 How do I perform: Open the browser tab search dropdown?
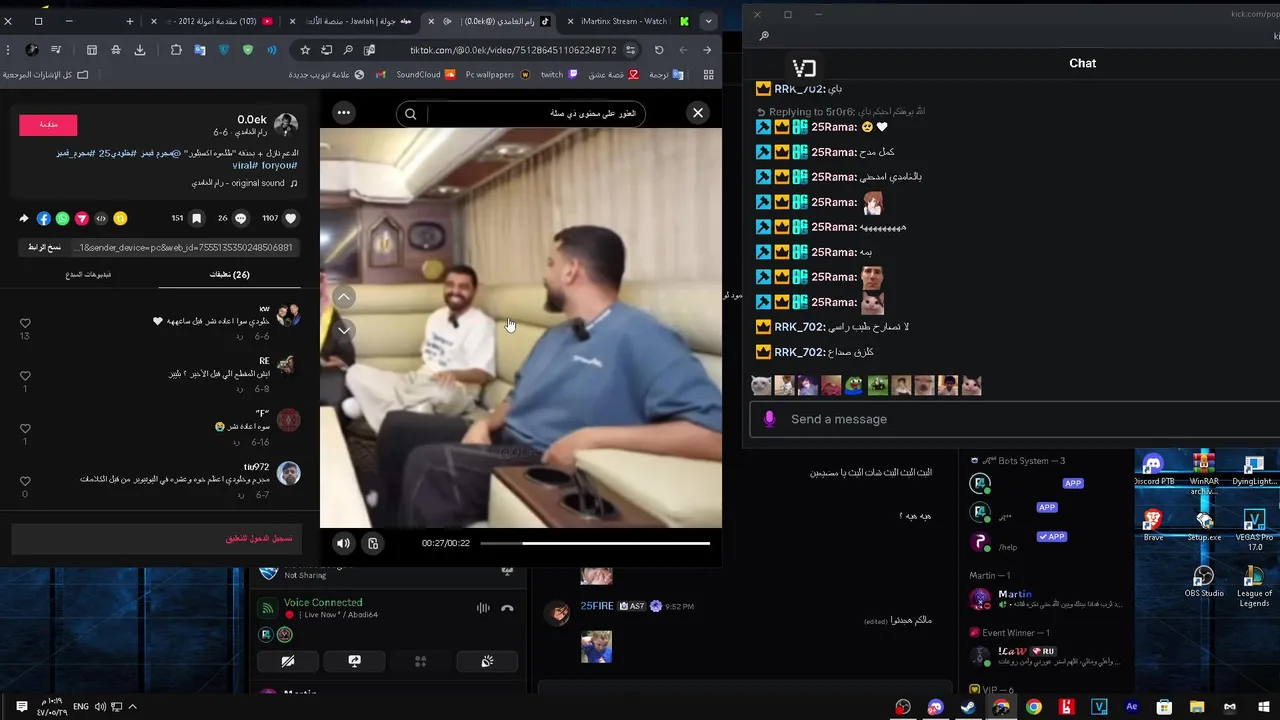[x=708, y=21]
